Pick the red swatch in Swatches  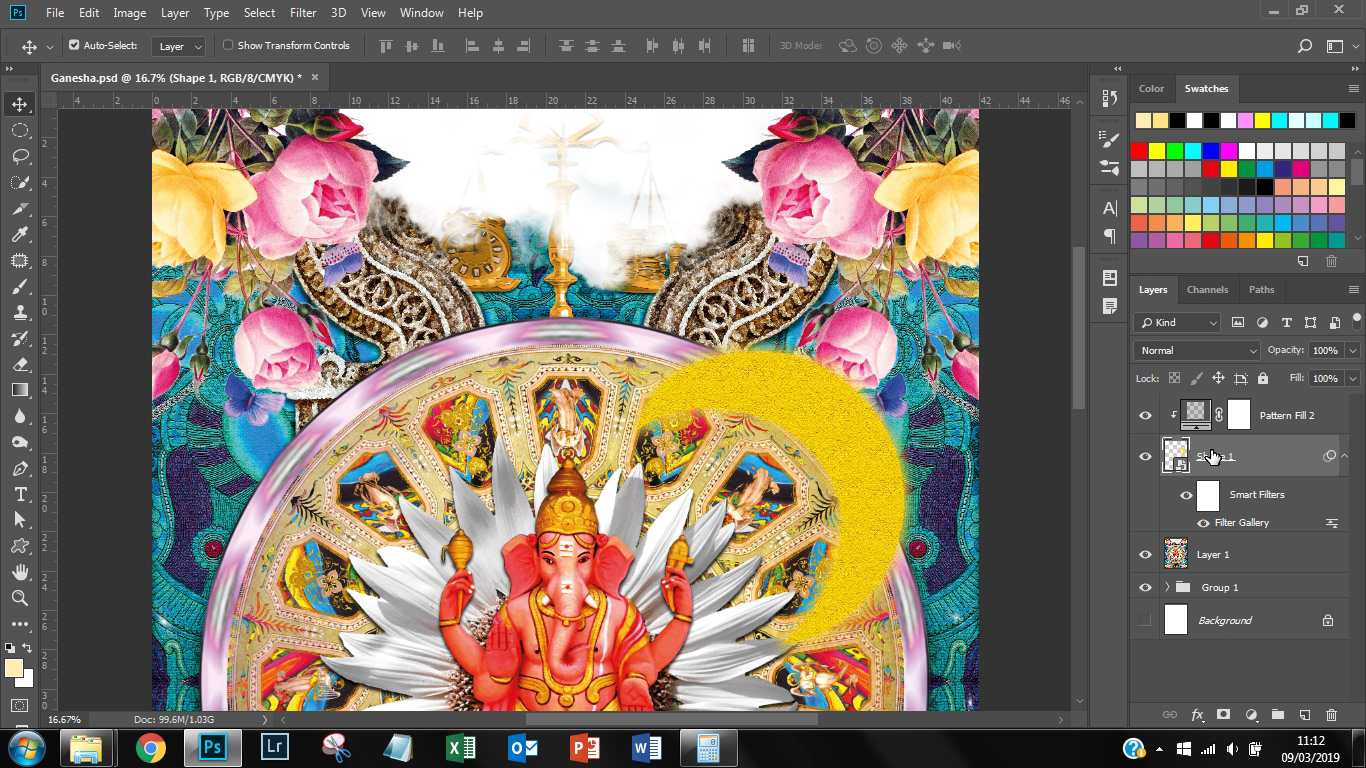pos(1139,151)
